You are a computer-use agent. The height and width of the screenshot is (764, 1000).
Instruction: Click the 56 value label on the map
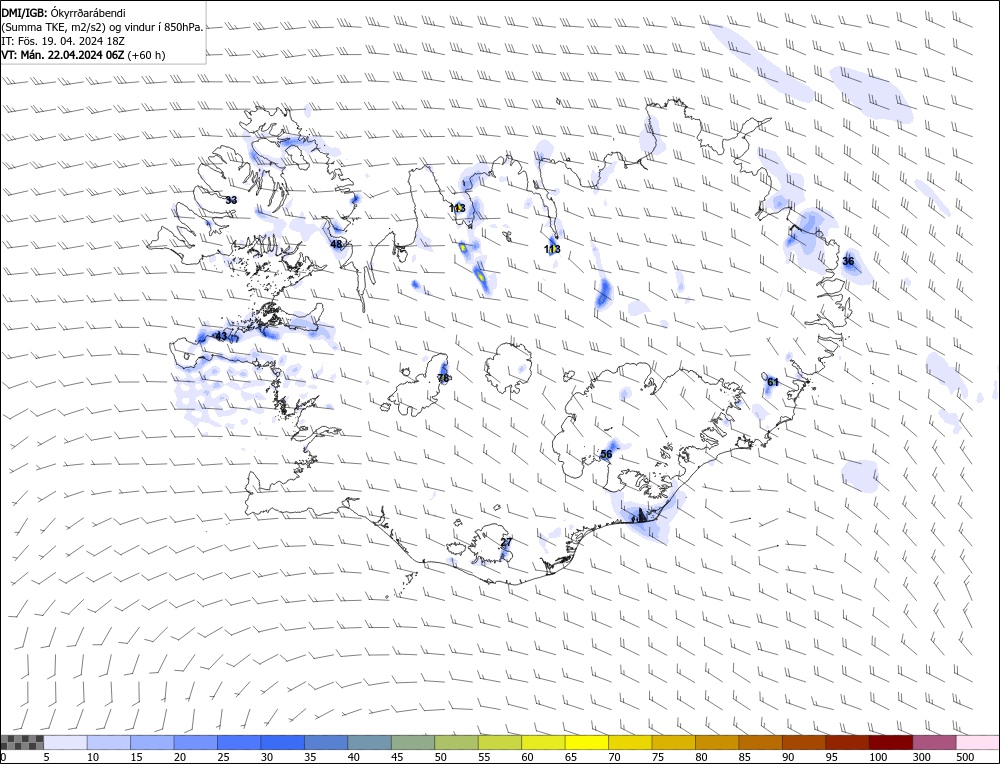click(x=606, y=455)
